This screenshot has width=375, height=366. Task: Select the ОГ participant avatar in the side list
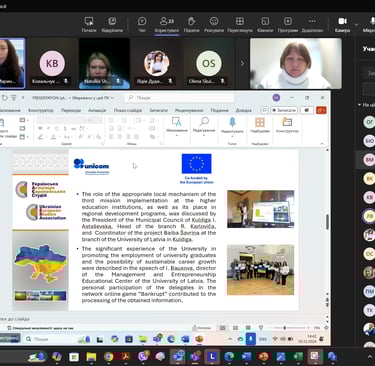(369, 122)
